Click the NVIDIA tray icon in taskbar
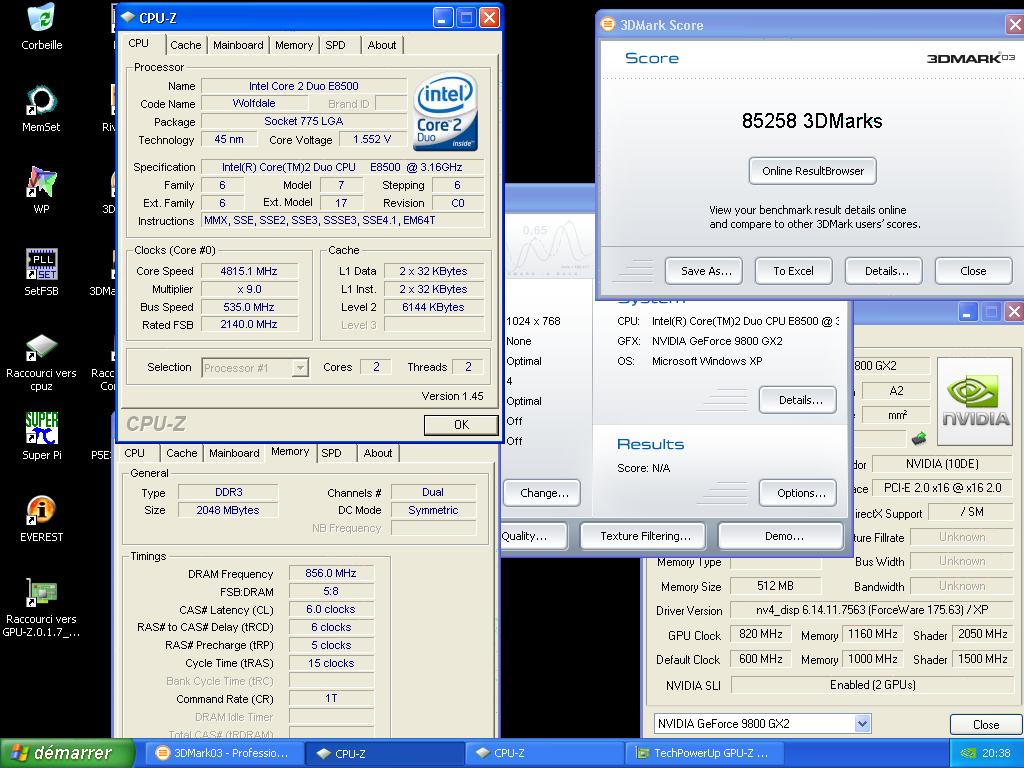This screenshot has width=1024, height=768. [x=967, y=753]
